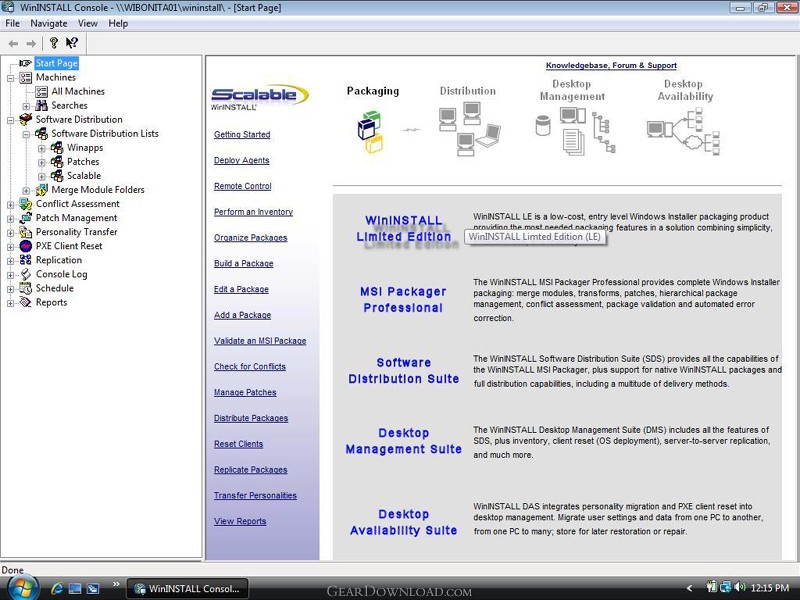Screen dimensions: 800x600
Task: Click the Scalable WinINSTALL logo
Action: coord(259,97)
